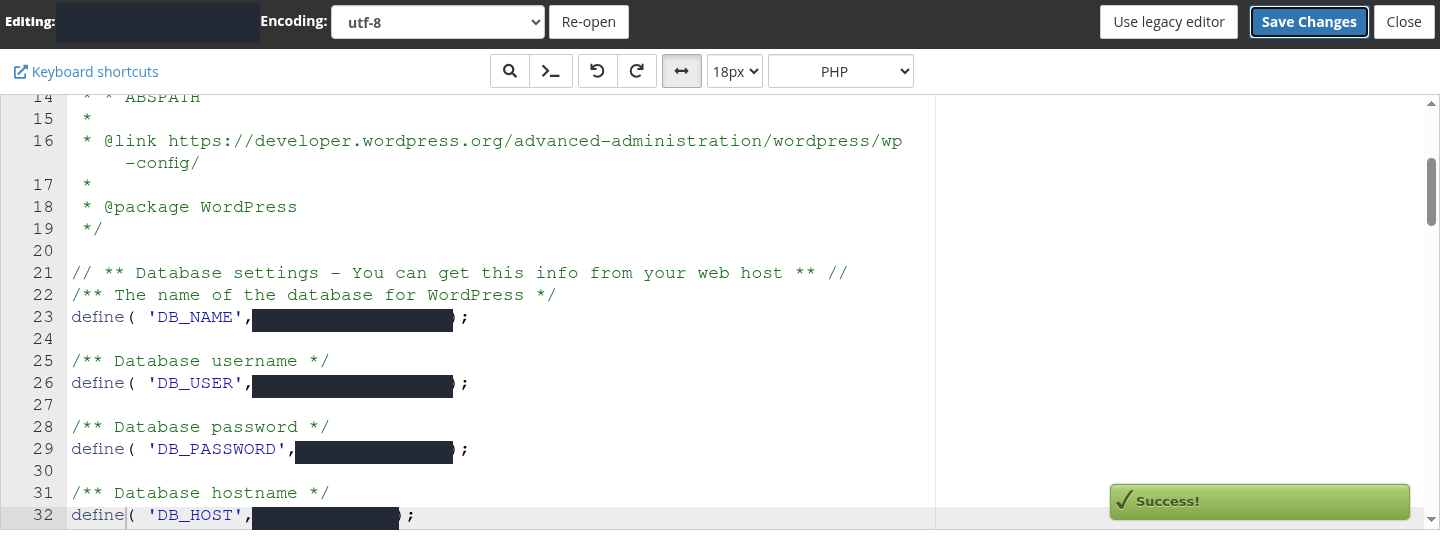
Task: Click the '@package WordPress' comment line
Action: point(190,207)
